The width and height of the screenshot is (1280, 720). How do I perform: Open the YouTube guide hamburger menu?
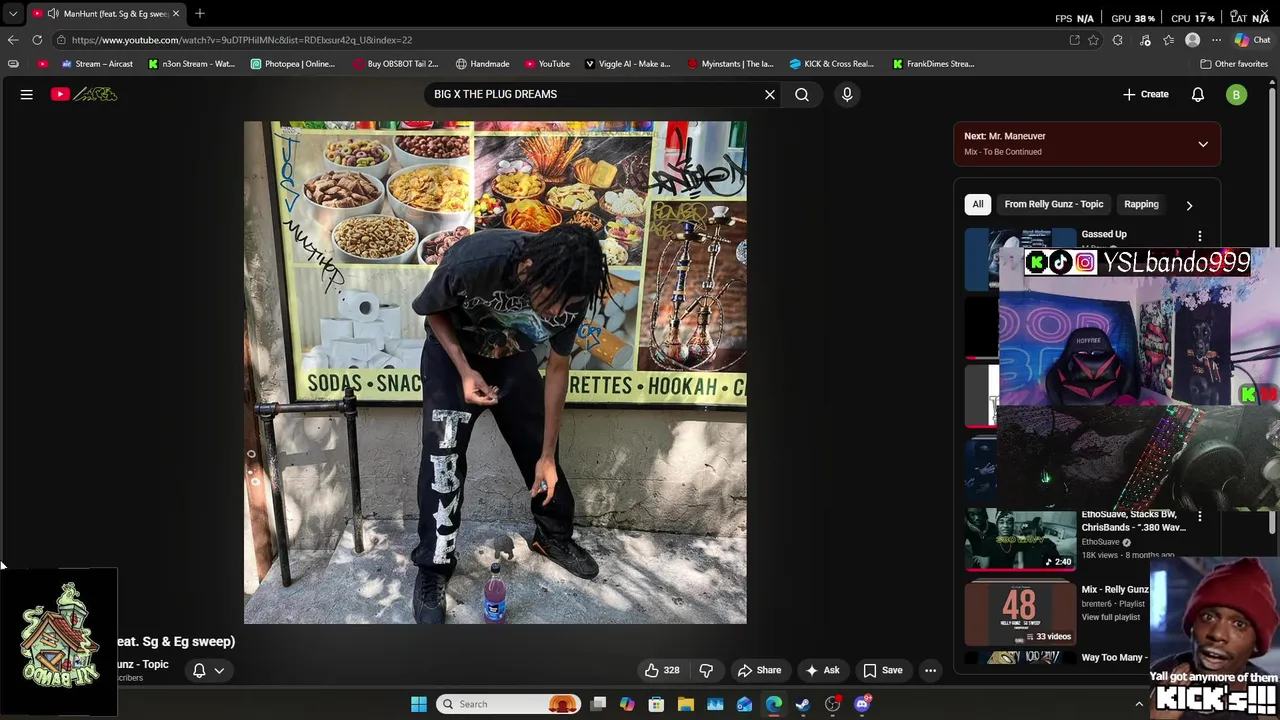[27, 94]
